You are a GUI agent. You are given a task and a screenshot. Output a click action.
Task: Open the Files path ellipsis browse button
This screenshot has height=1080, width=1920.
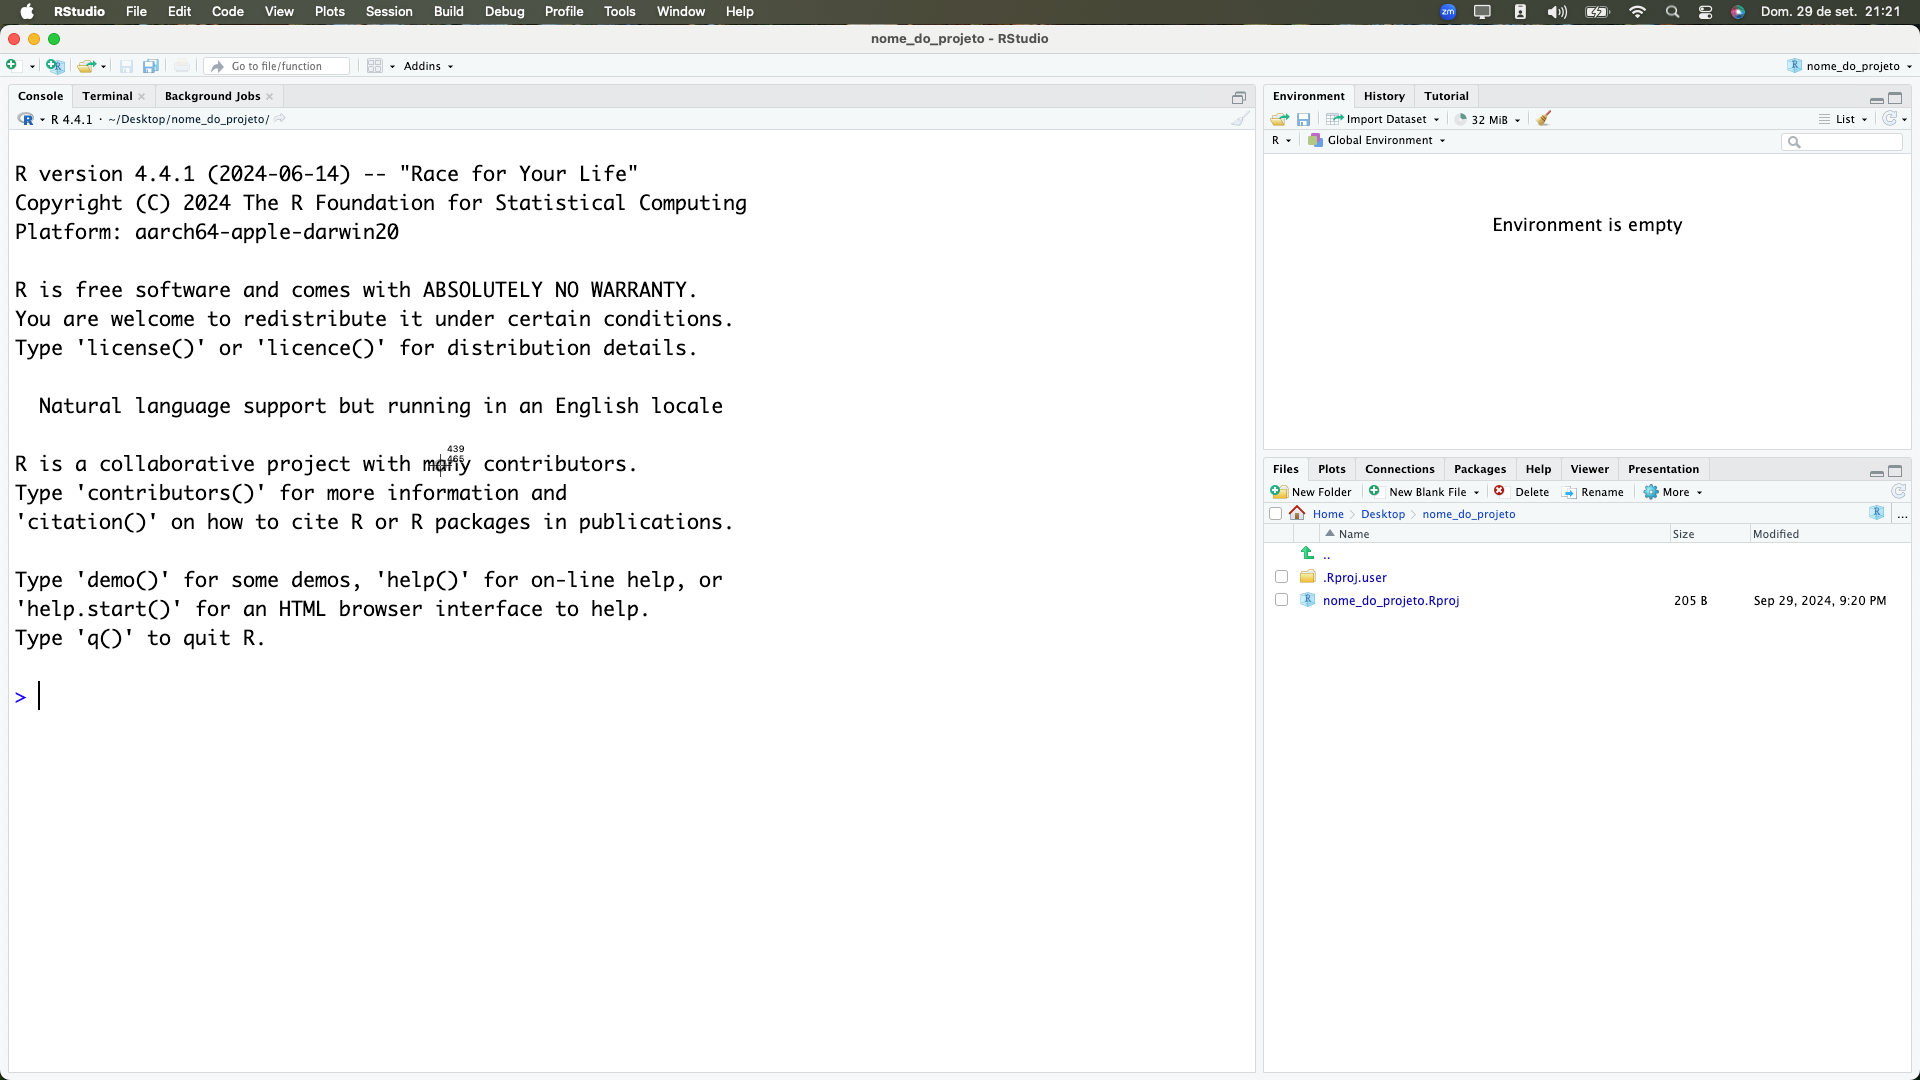[1902, 514]
